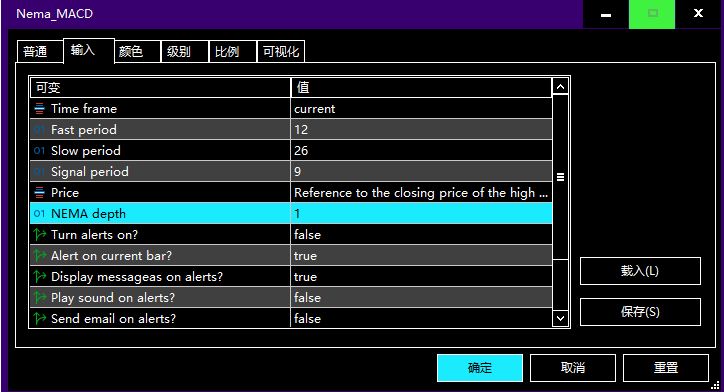Viewport: 724px width, 392px height.
Task: Edit the Slow period value 26
Action: point(421,151)
